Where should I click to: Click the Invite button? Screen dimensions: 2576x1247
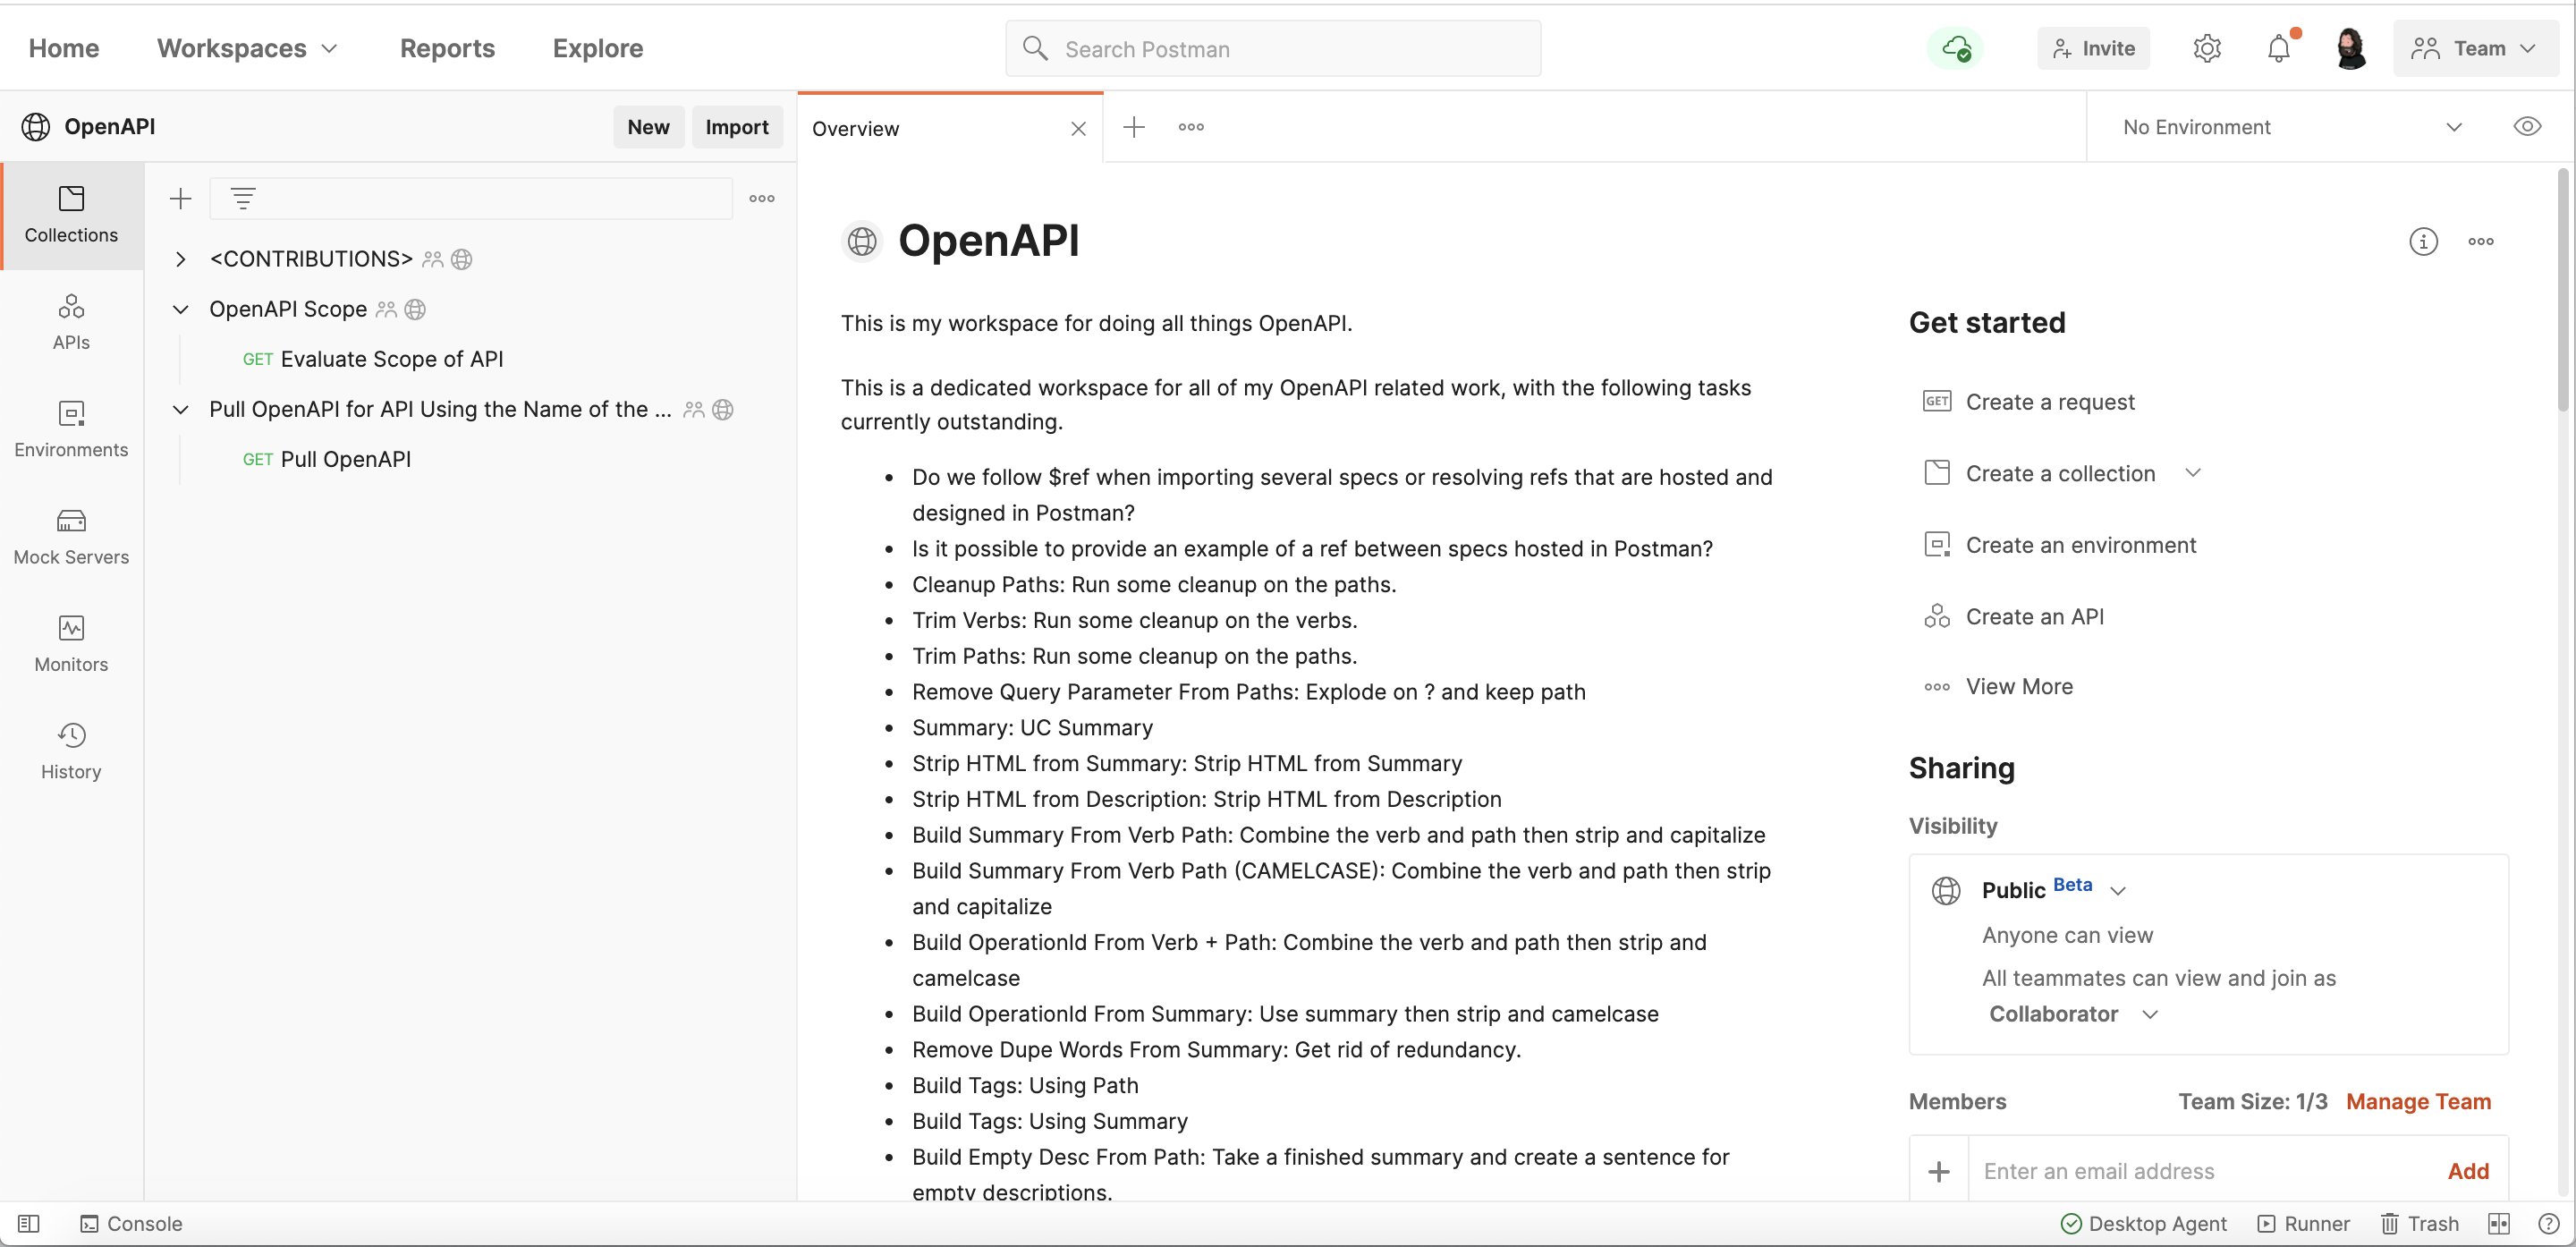point(2093,48)
